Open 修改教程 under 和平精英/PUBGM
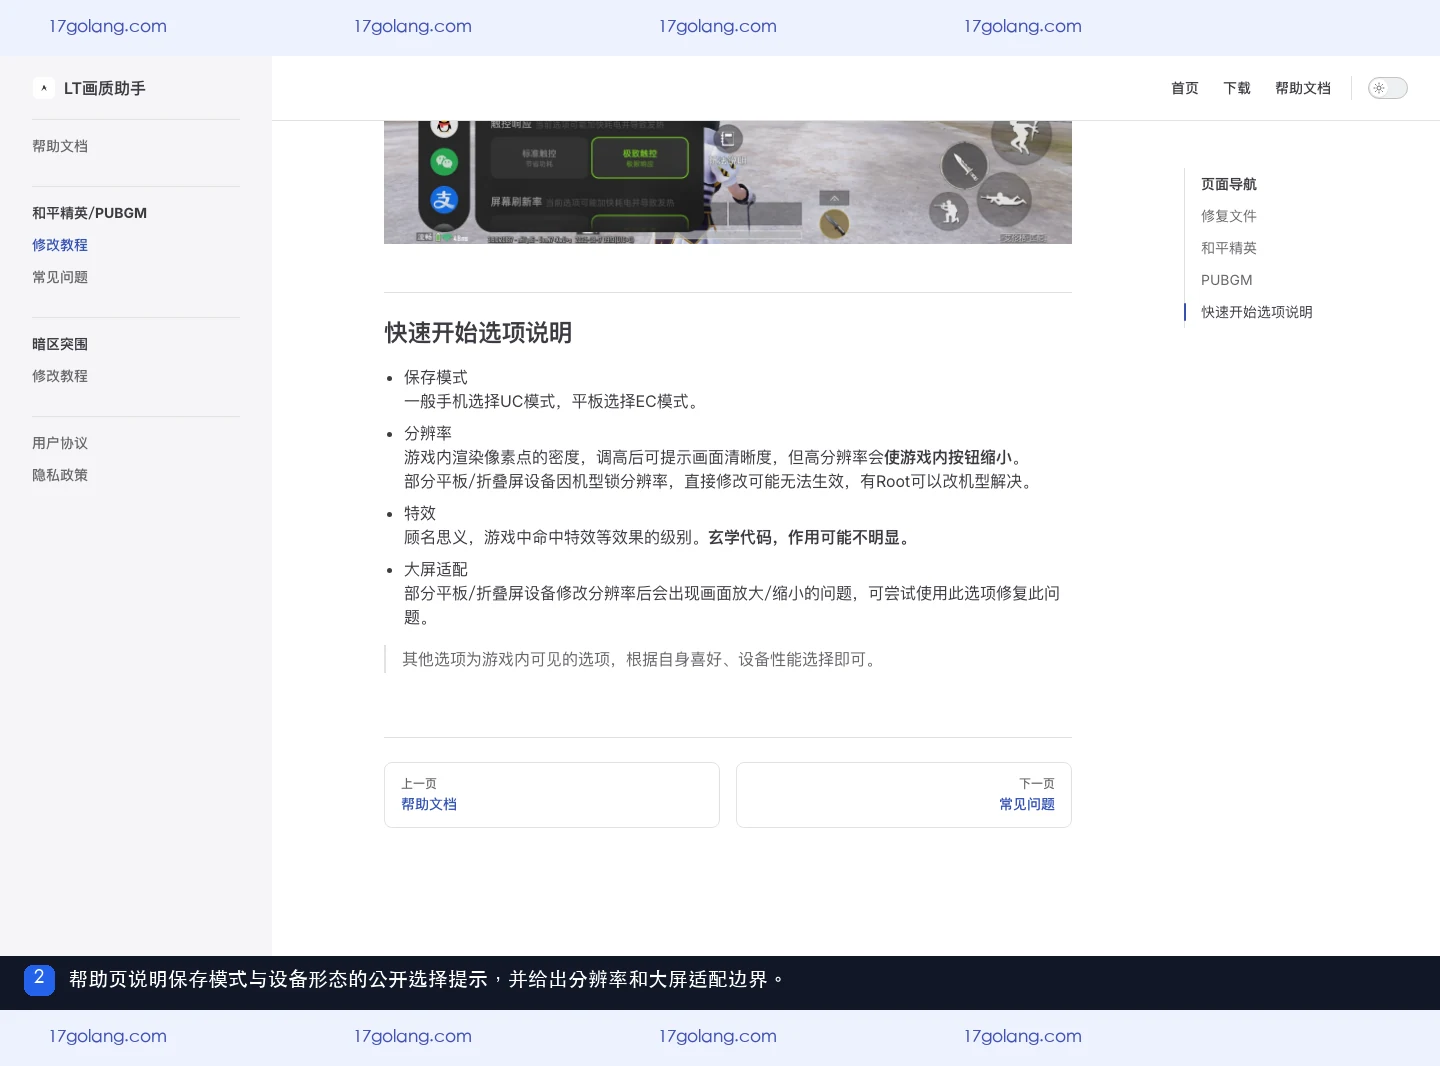Image resolution: width=1440 pixels, height=1066 pixels. (60, 245)
